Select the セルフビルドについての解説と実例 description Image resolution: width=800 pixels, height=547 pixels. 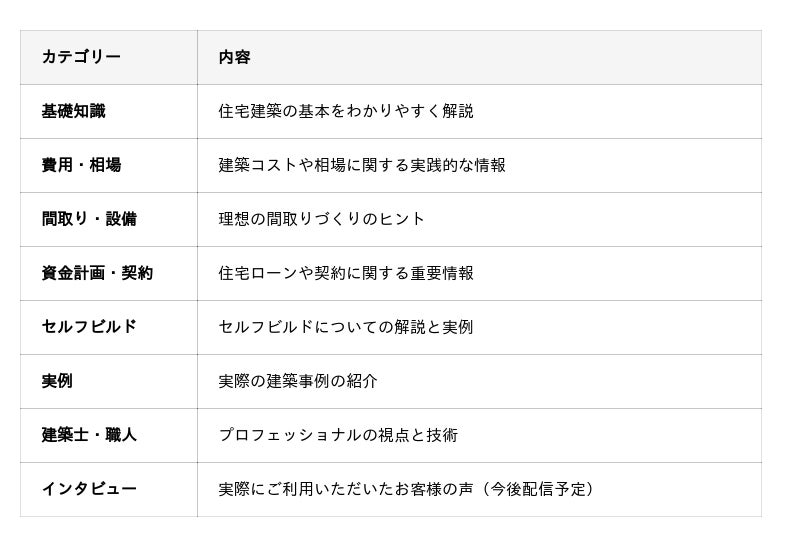click(x=346, y=327)
